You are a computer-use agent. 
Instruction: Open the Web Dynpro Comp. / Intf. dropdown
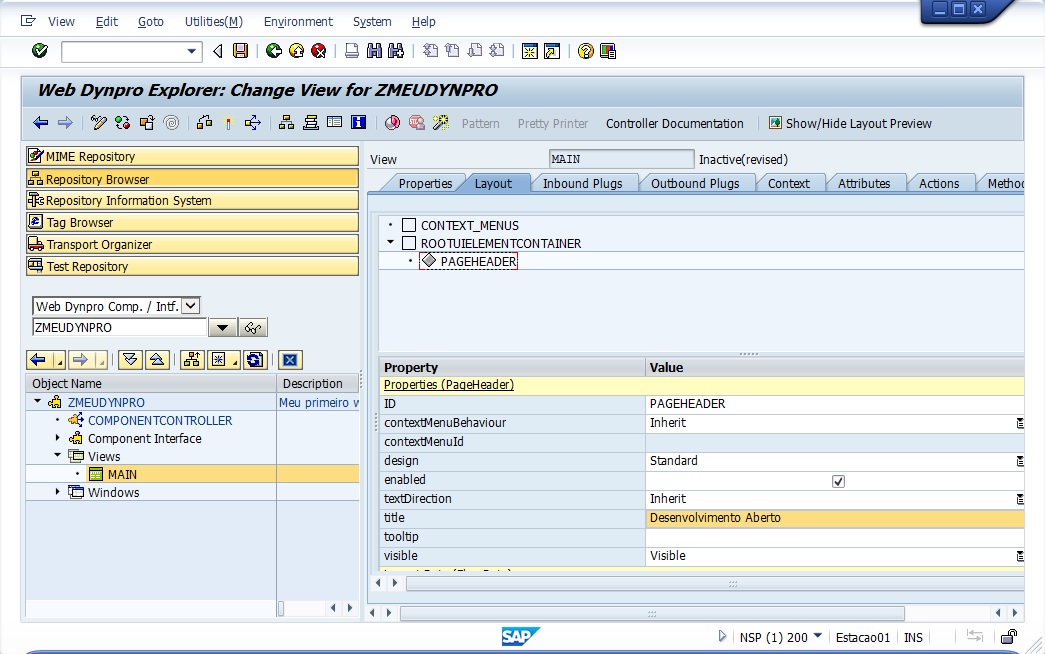pyautogui.click(x=191, y=306)
